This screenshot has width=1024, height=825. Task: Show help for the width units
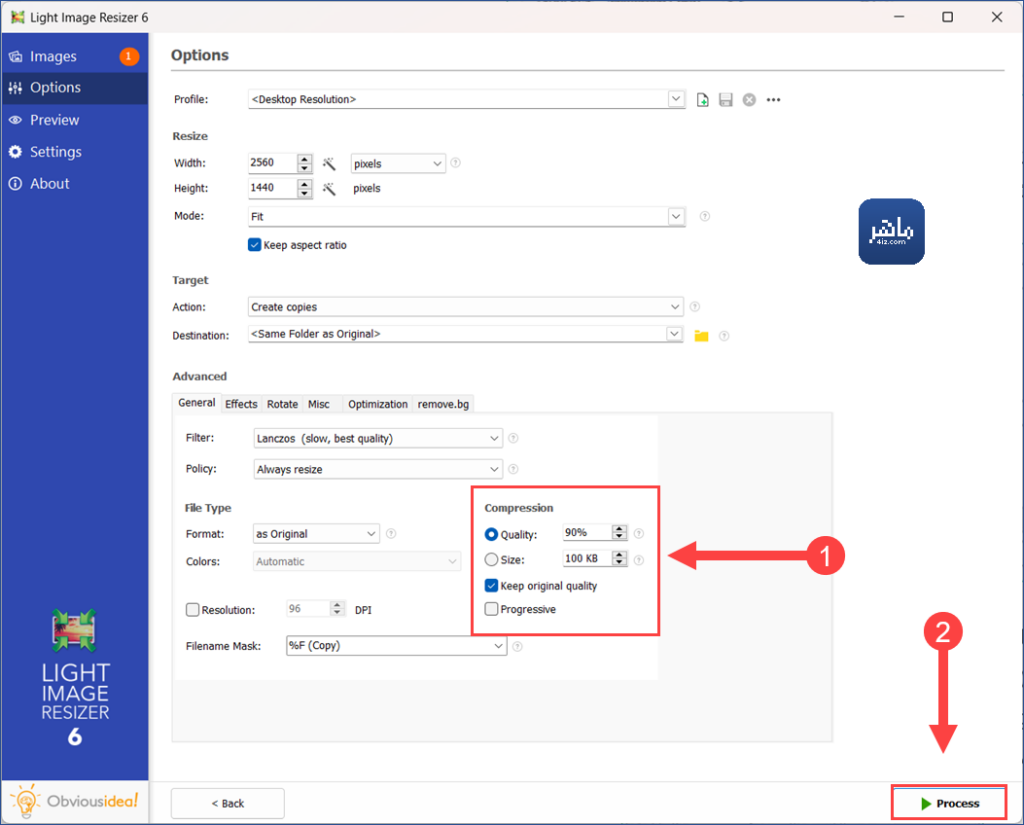click(x=455, y=163)
